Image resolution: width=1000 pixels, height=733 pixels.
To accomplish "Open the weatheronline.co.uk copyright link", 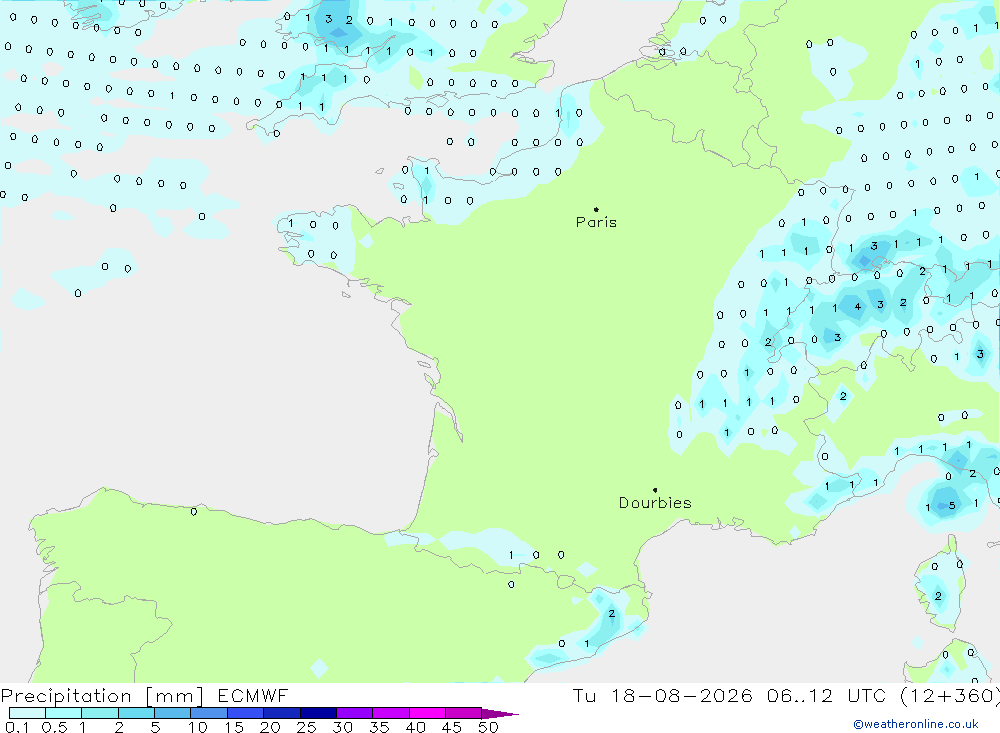I will pyautogui.click(x=916, y=724).
